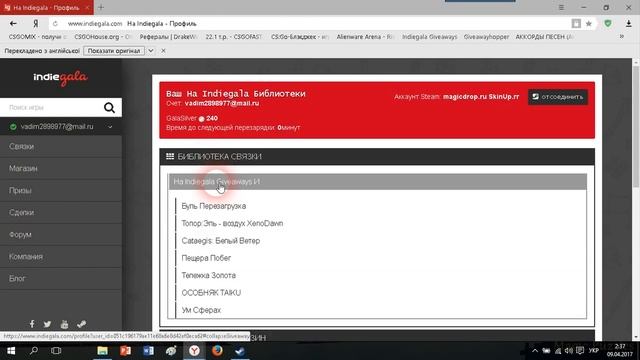Open Word from taskbar
The image size is (640, 360).
coord(148,351)
